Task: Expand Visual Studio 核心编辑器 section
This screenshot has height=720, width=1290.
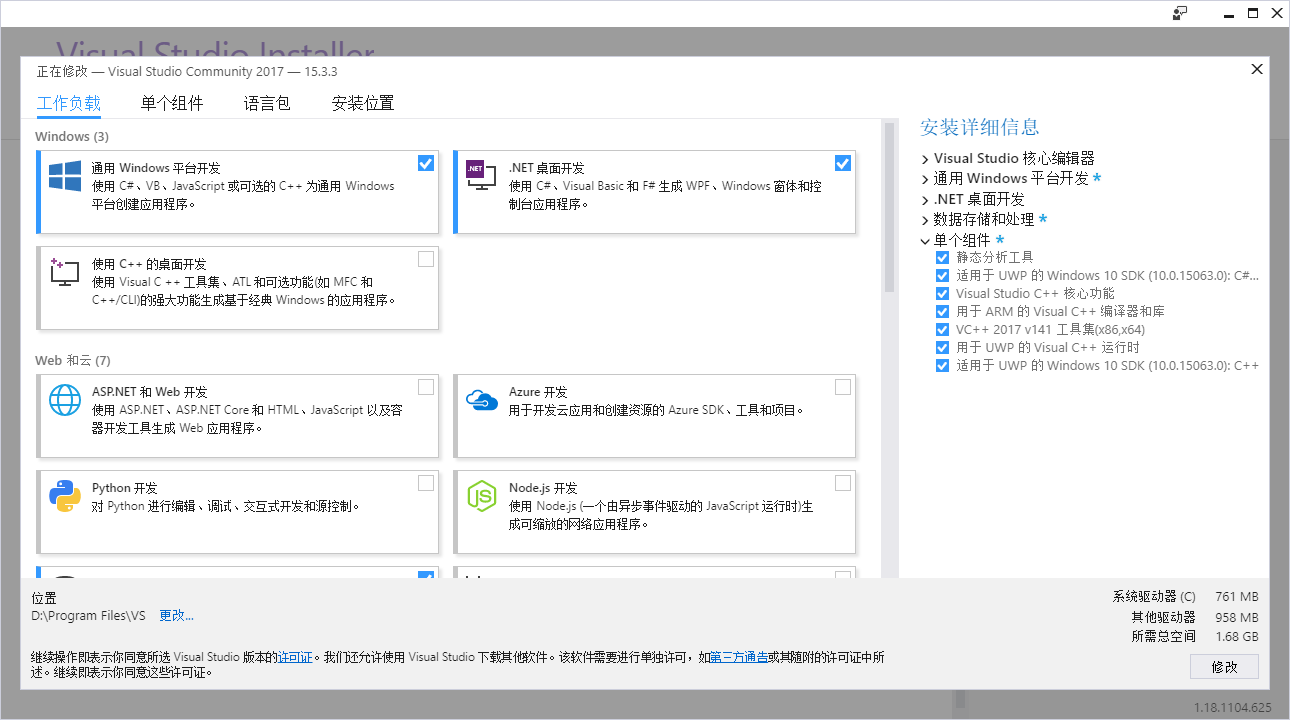Action: [925, 159]
